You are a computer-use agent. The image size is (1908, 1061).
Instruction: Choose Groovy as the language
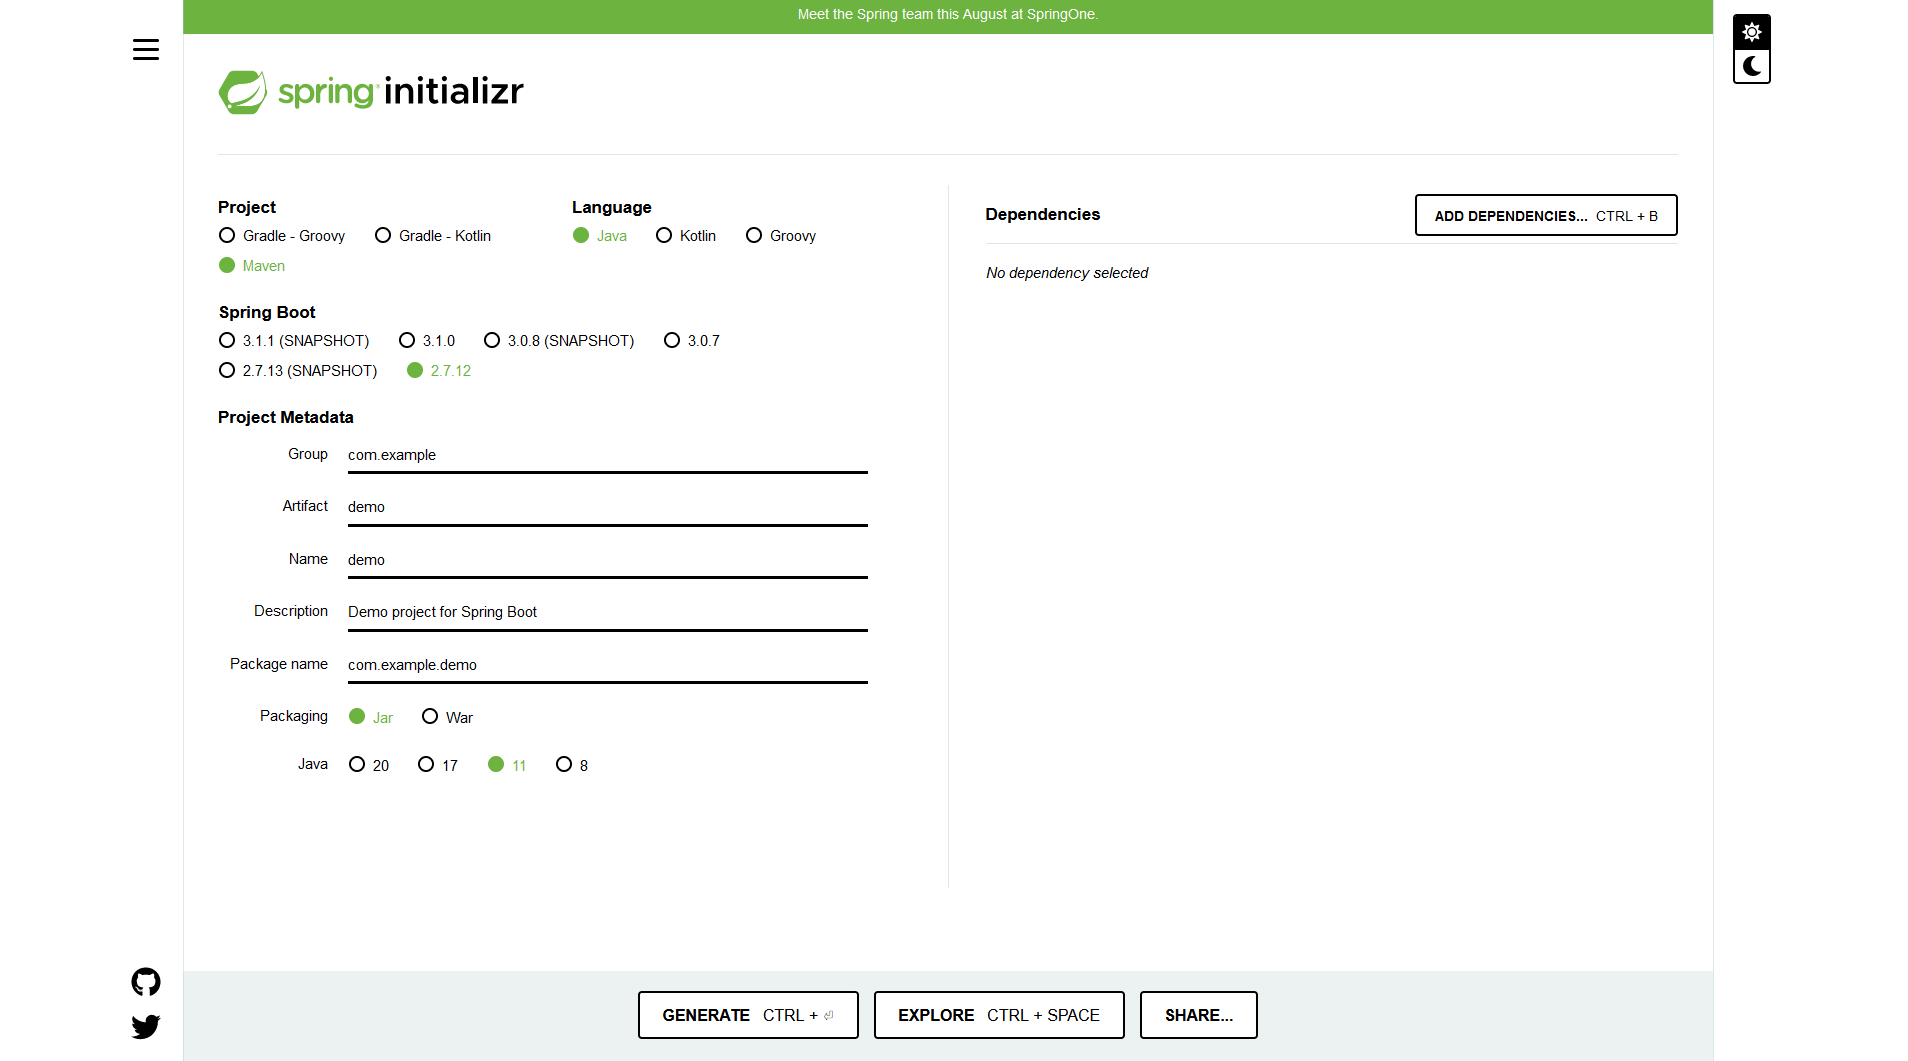click(781, 236)
